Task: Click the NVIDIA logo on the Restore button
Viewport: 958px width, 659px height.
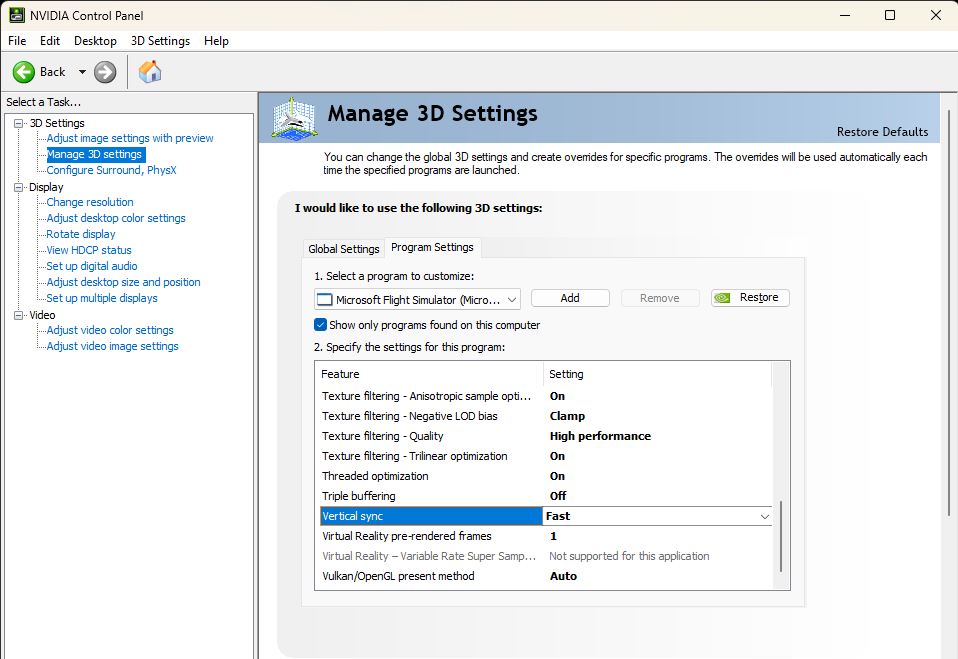Action: pyautogui.click(x=723, y=298)
